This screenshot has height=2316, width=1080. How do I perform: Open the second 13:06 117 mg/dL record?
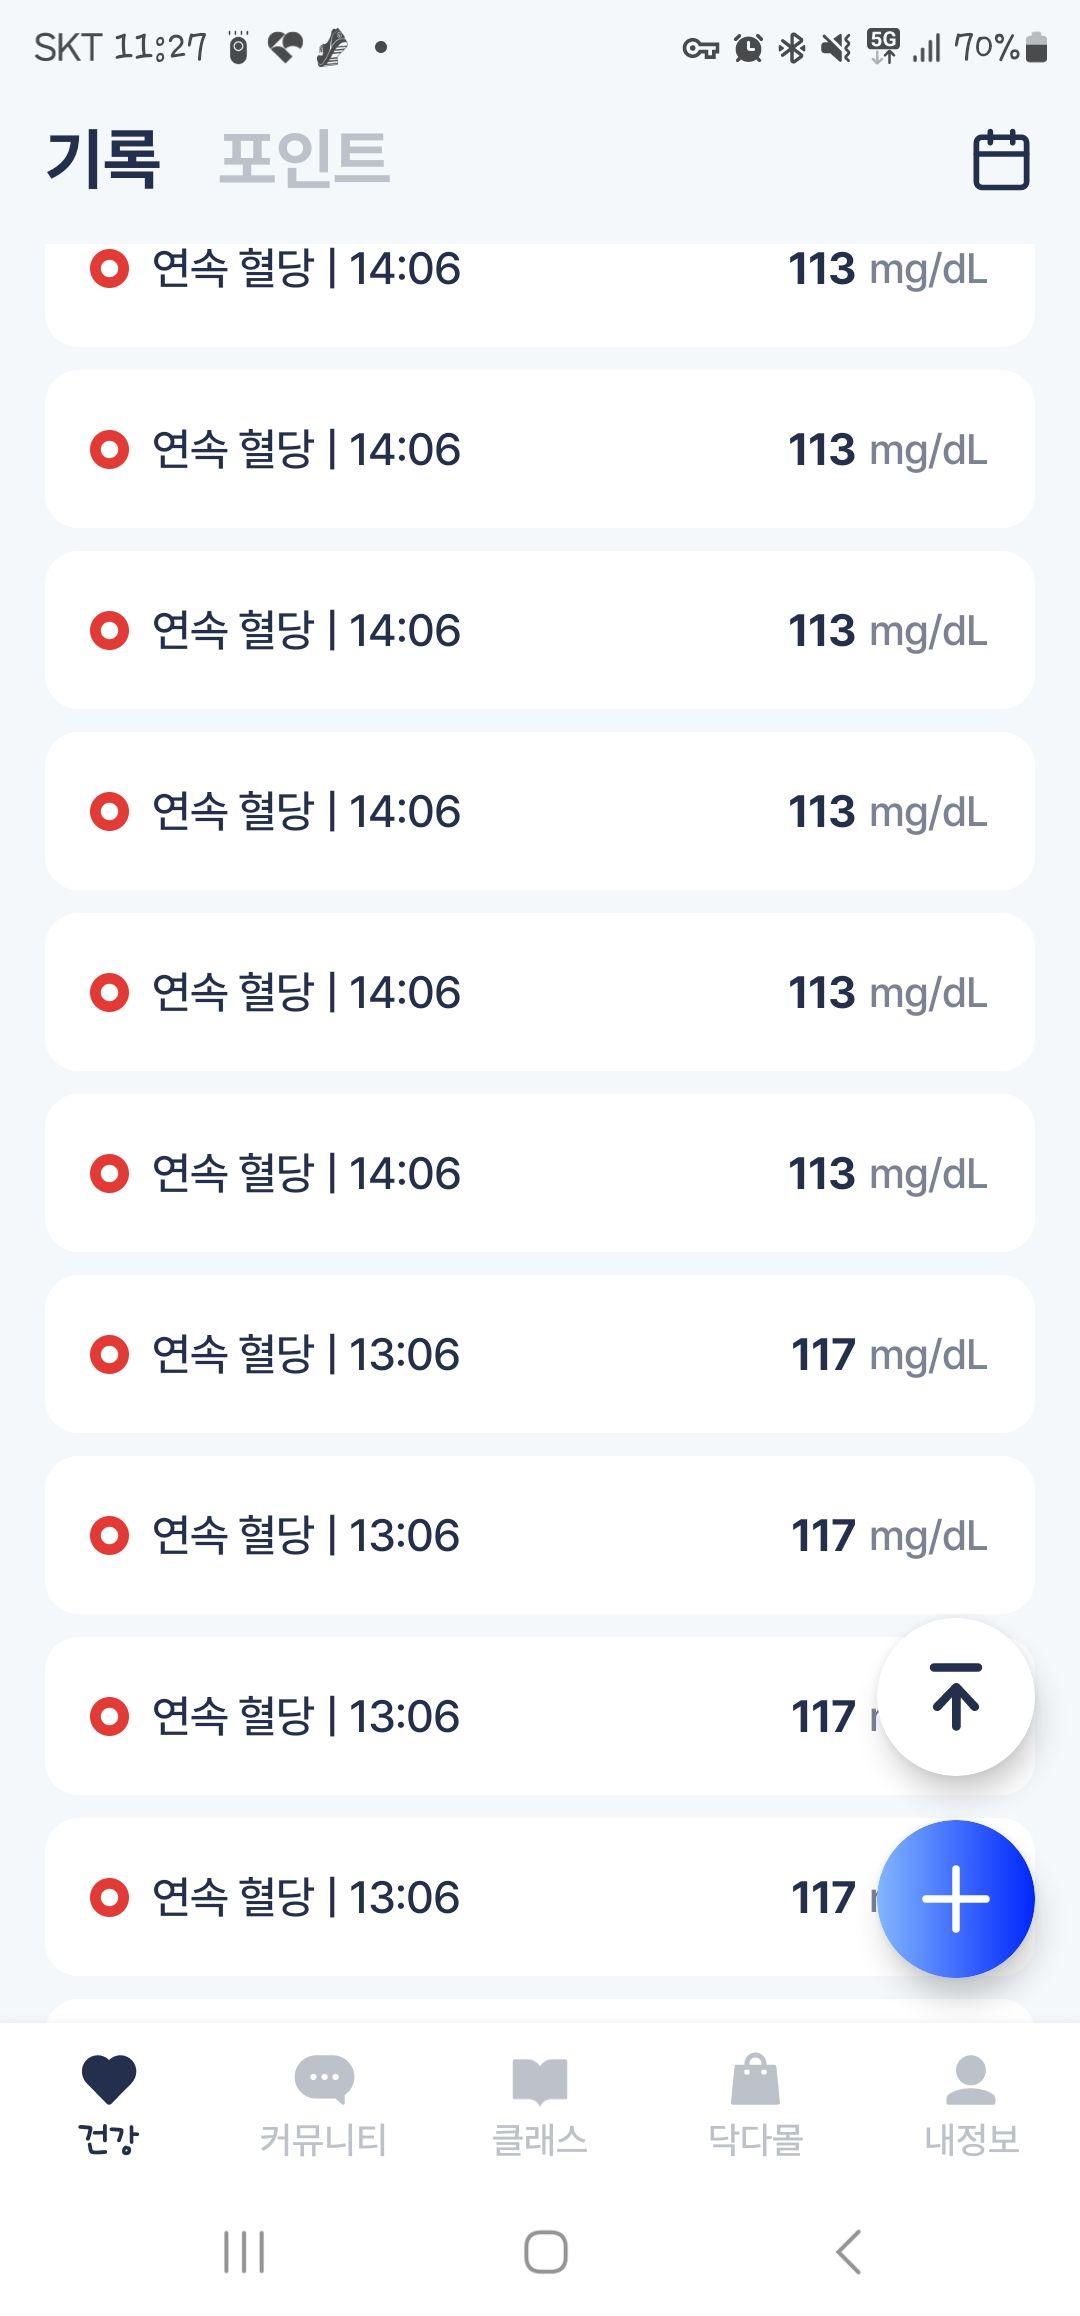(x=540, y=1535)
